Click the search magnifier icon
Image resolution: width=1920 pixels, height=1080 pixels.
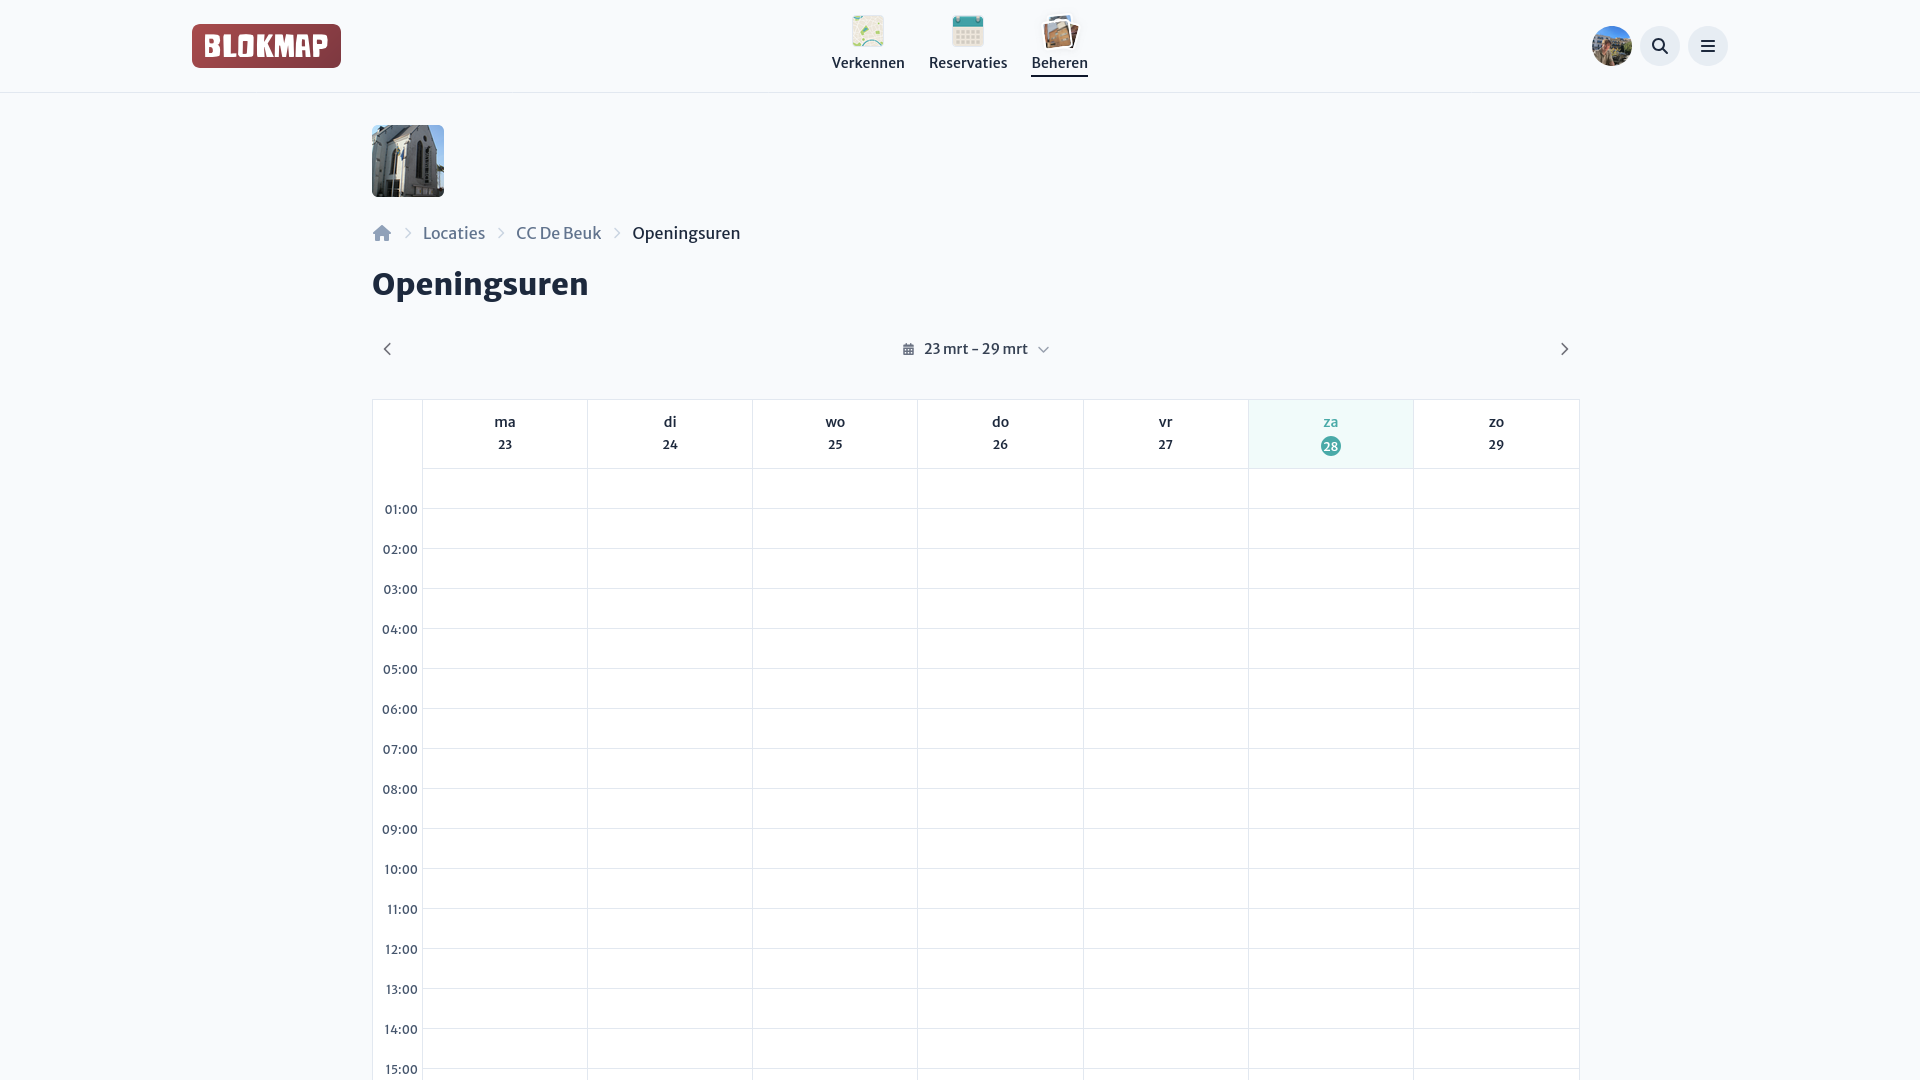tap(1660, 46)
